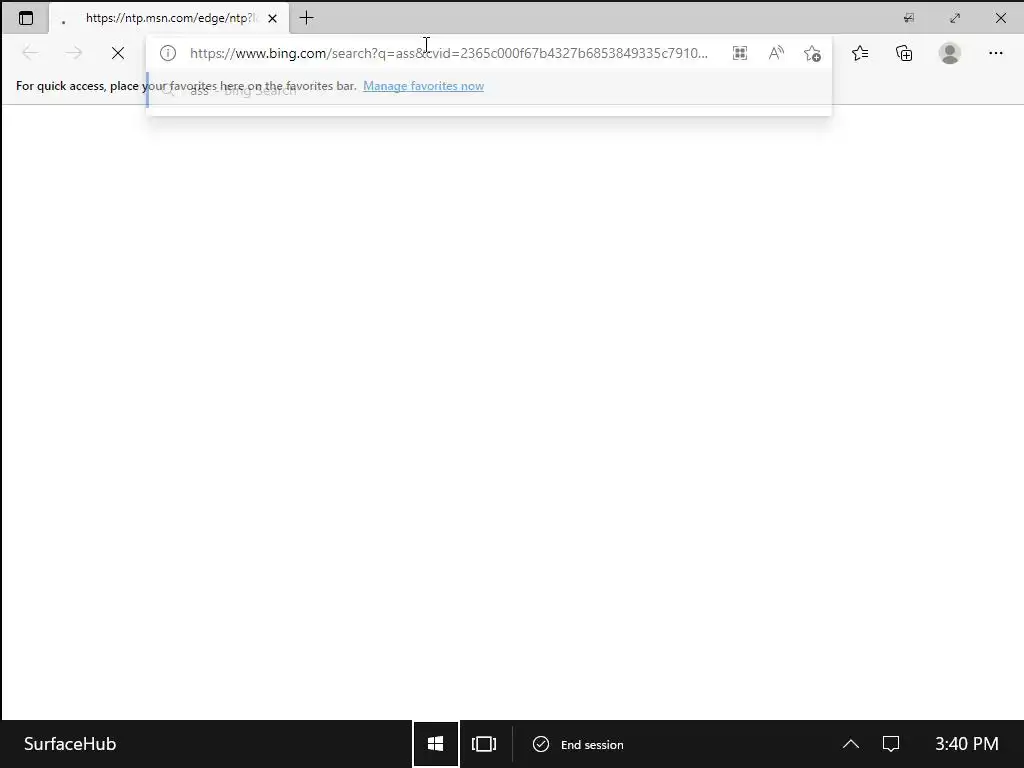This screenshot has width=1024, height=768.
Task: Open the user profile avatar
Action: pos(950,53)
